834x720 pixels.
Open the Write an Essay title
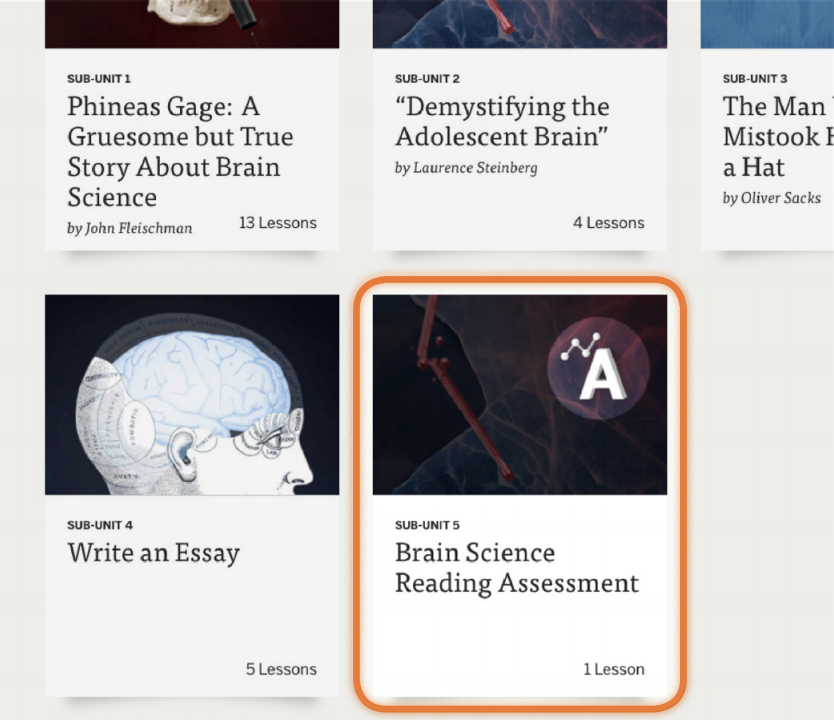point(154,552)
